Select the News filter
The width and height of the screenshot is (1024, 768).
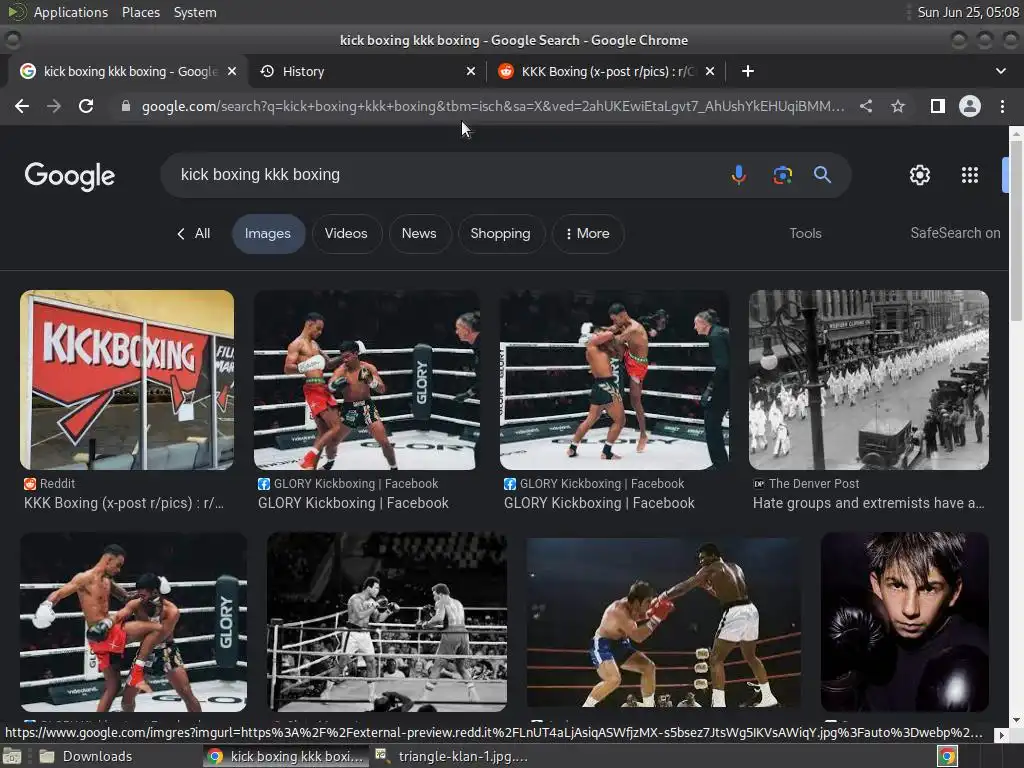(x=419, y=233)
